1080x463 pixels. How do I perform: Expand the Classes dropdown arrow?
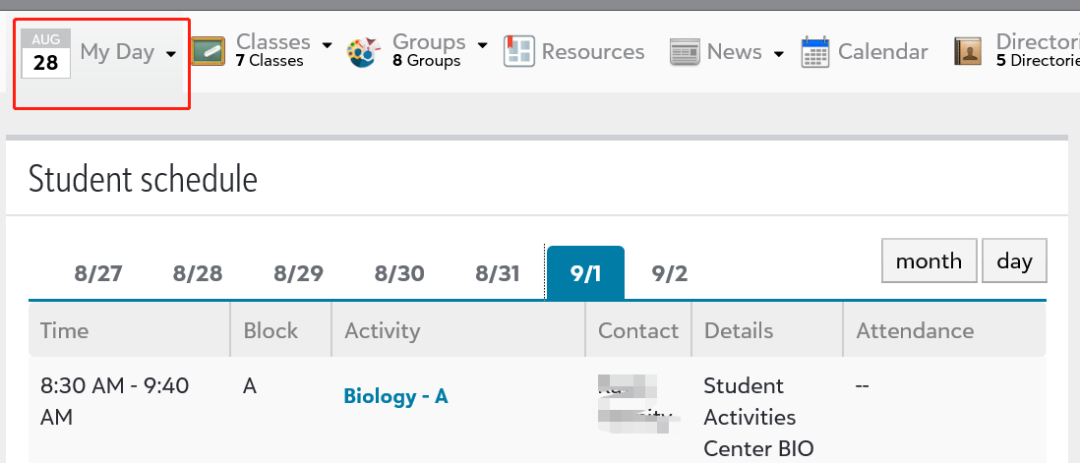[326, 45]
